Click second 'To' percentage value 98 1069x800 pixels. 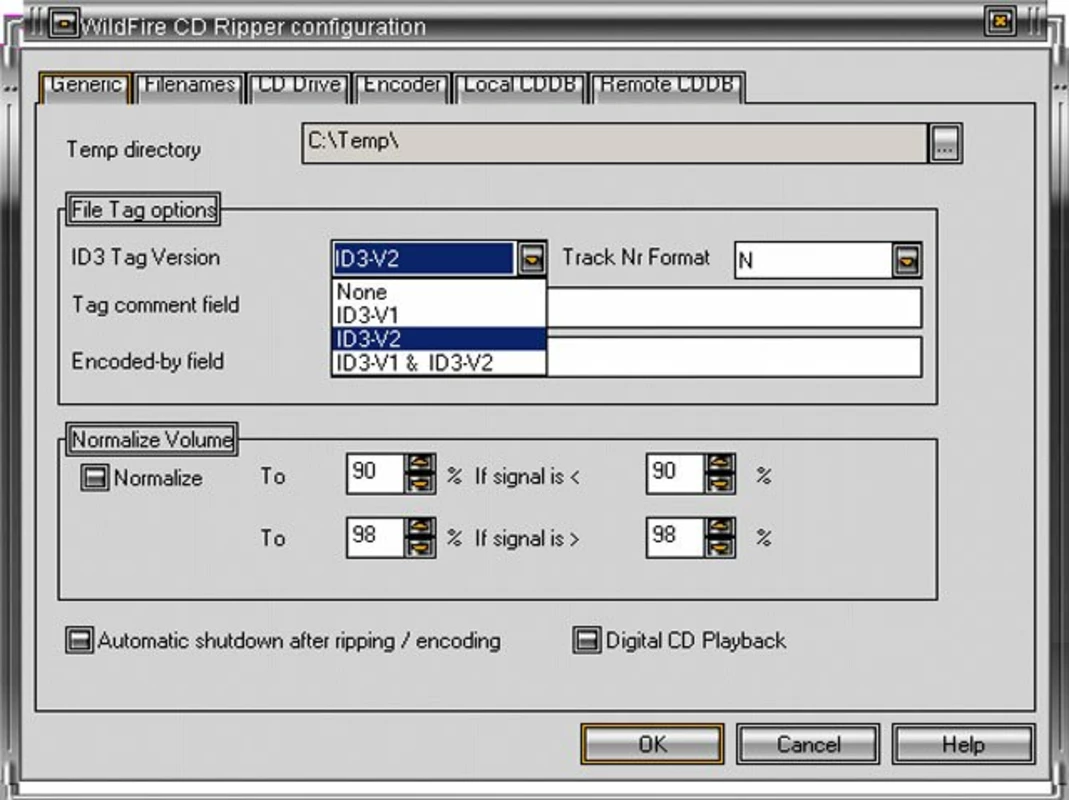(x=376, y=537)
